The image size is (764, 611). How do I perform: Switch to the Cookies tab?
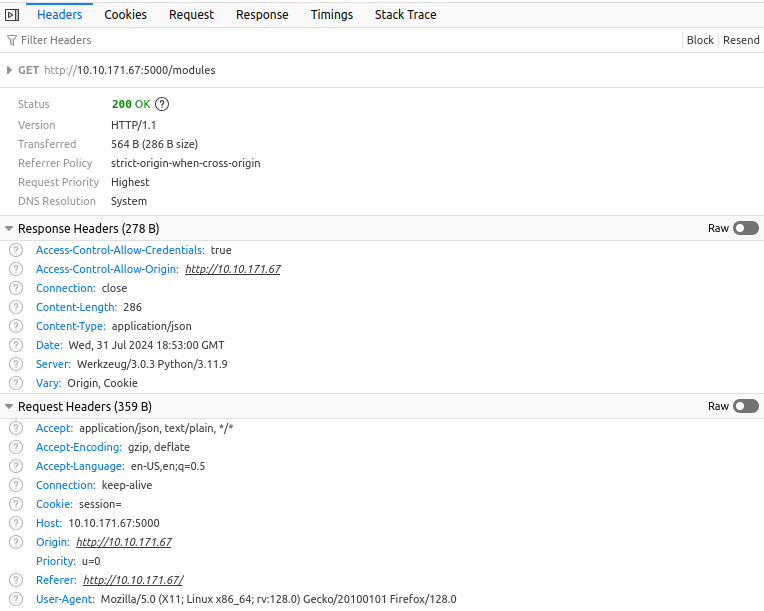[125, 15]
